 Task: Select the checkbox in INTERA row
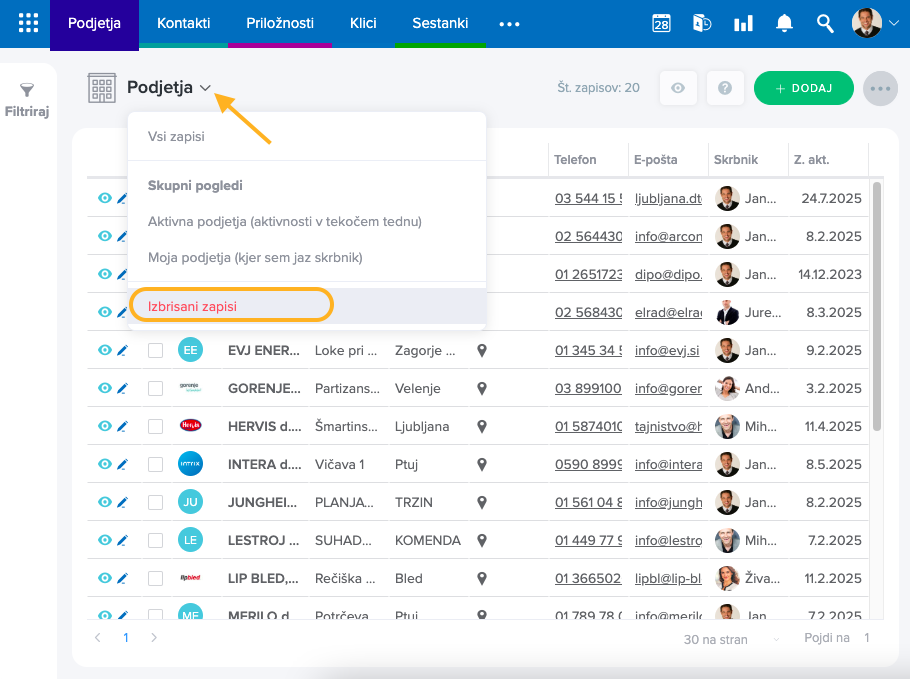155,464
